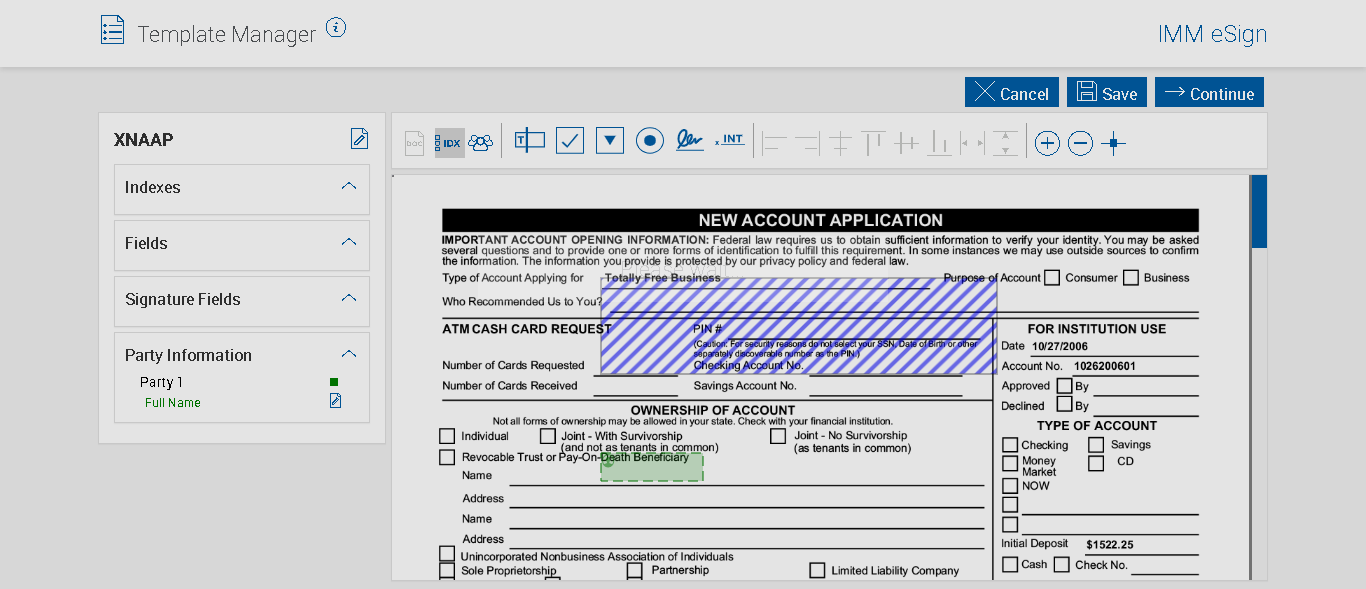Click the document vertical scrollbar thumb

[x=1259, y=211]
